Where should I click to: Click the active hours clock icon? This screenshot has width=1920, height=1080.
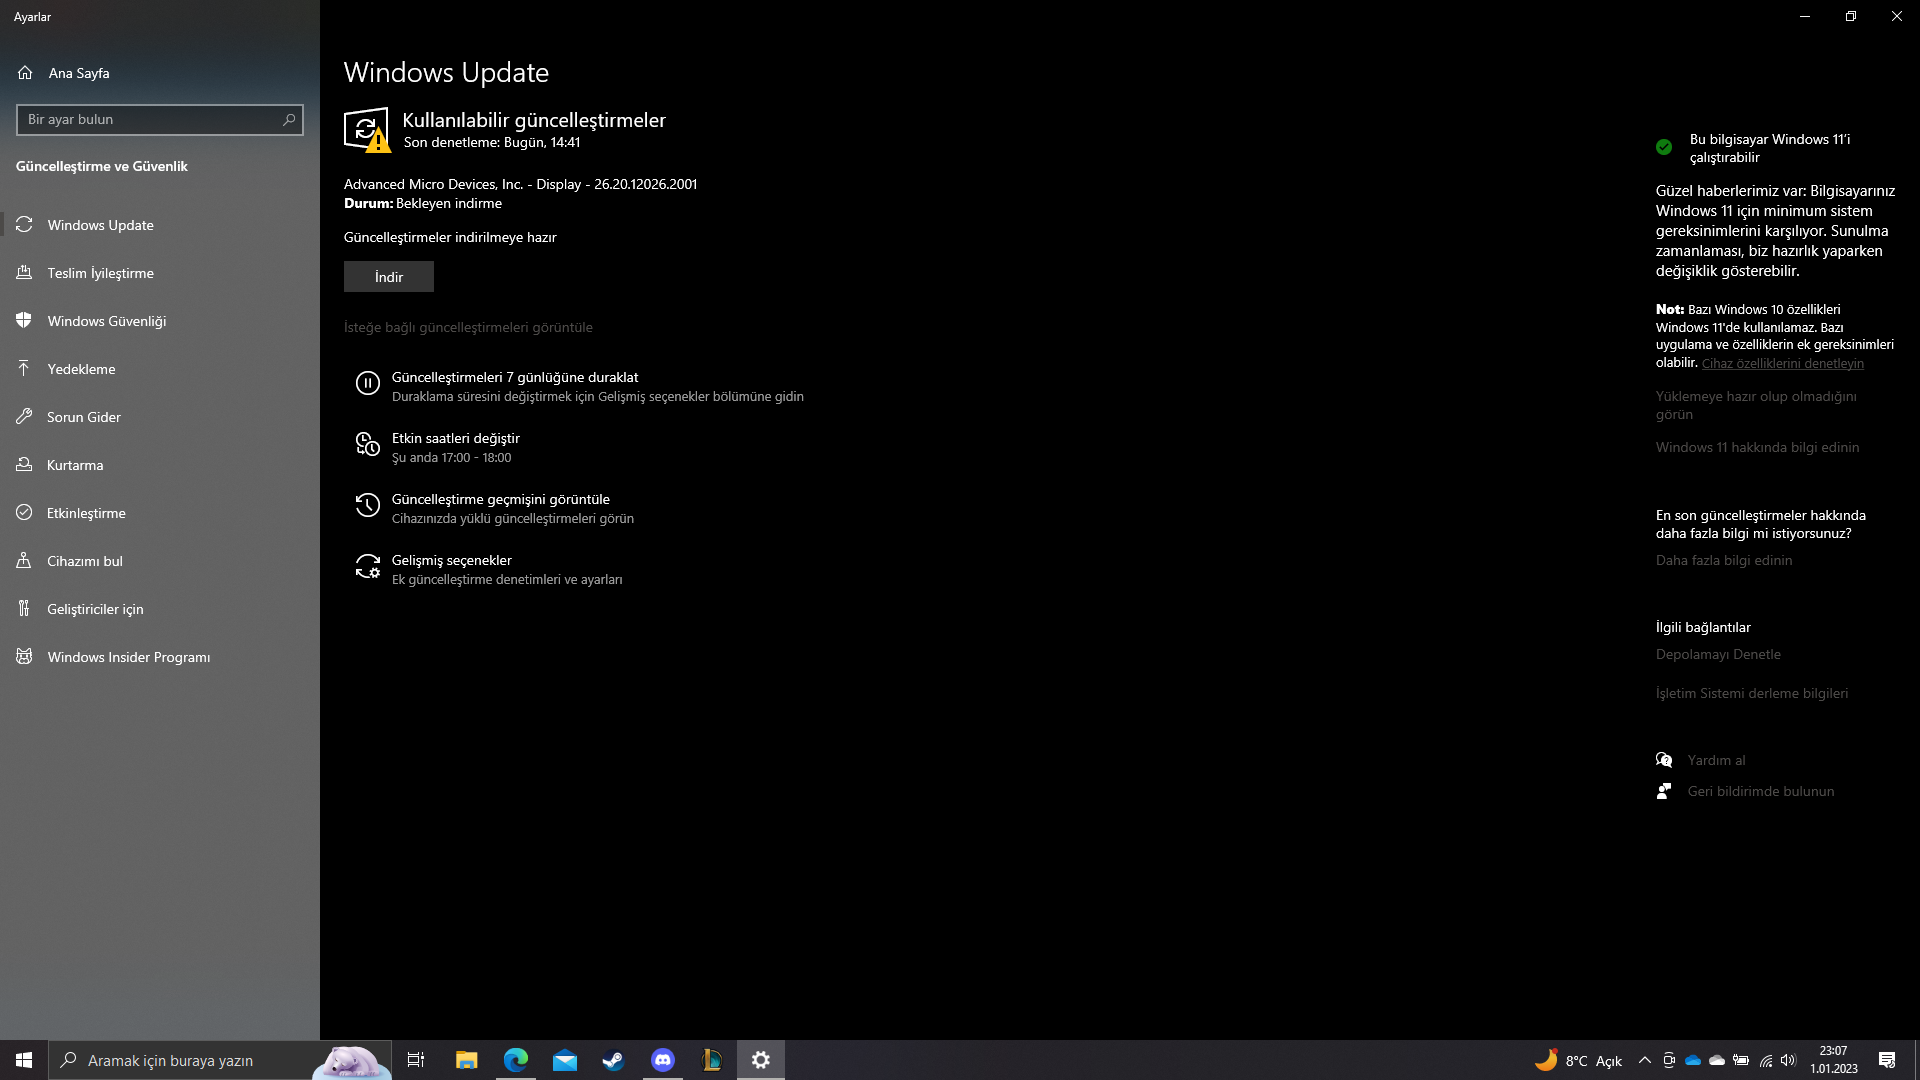pyautogui.click(x=367, y=444)
